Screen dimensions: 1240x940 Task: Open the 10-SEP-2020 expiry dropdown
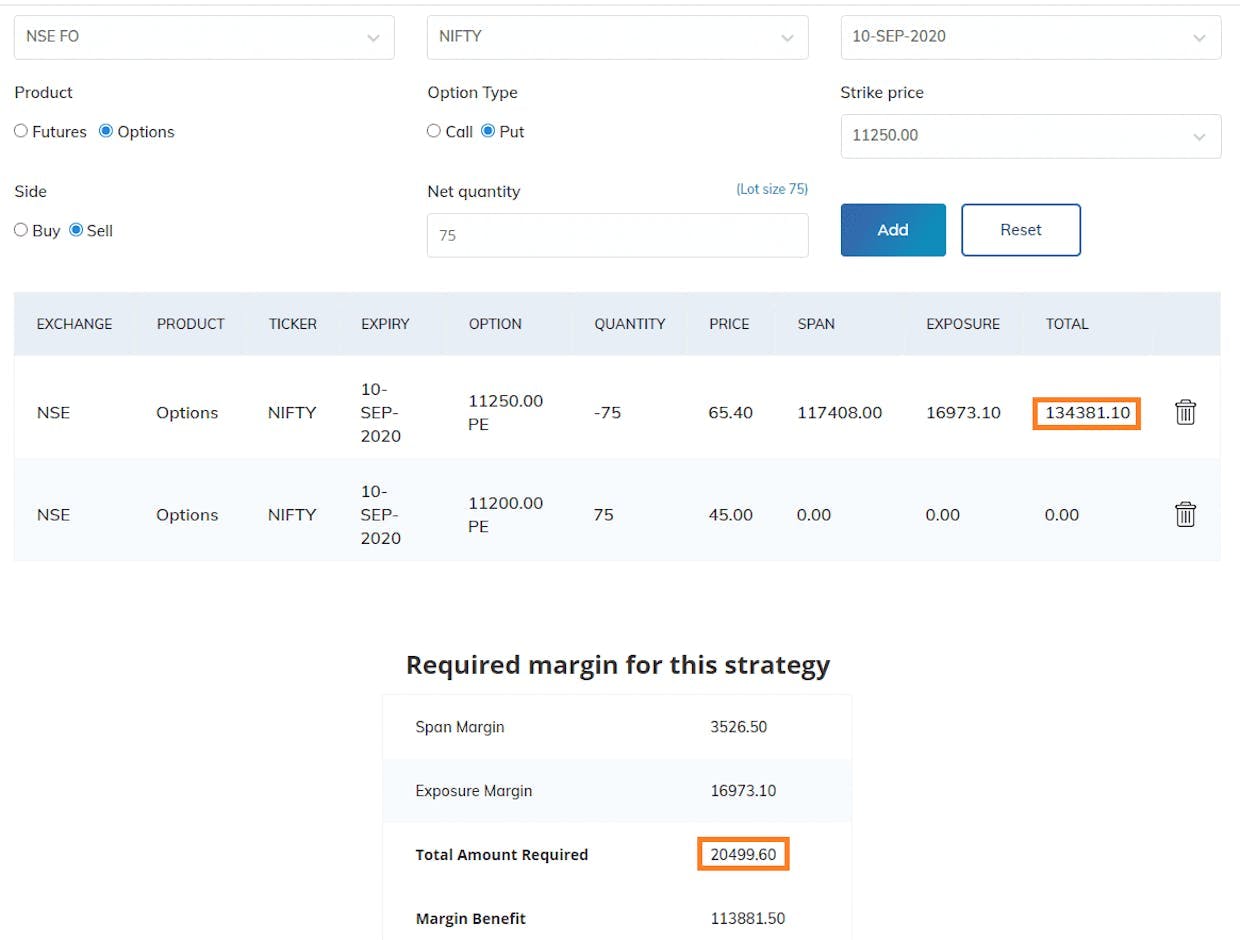click(1030, 37)
